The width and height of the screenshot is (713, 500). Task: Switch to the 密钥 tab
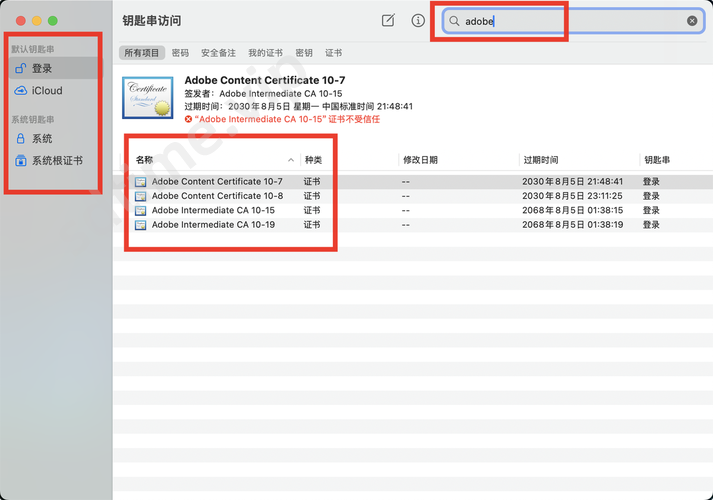pos(304,53)
